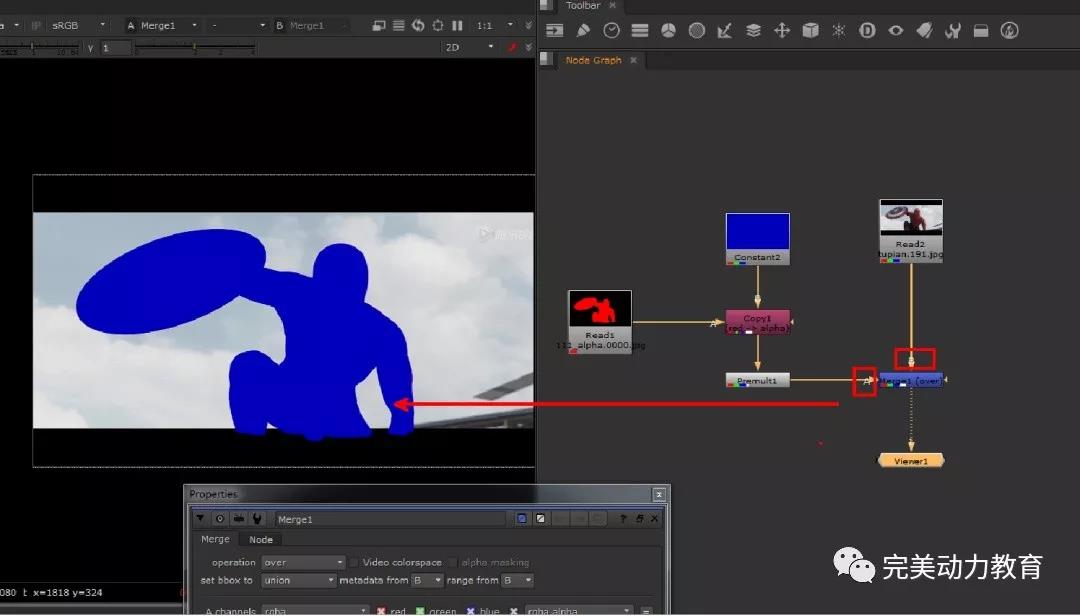Open the rgba.alpha channel dropdown
The width and height of the screenshot is (1080, 616).
point(579,611)
